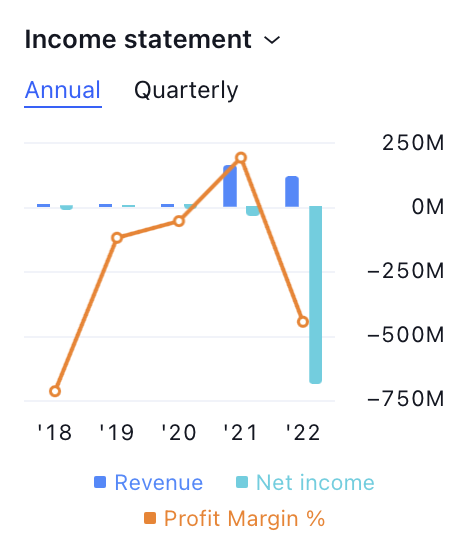Select the '20 profit margin data point
Image resolution: width=452 pixels, height=542 pixels.
tap(179, 221)
